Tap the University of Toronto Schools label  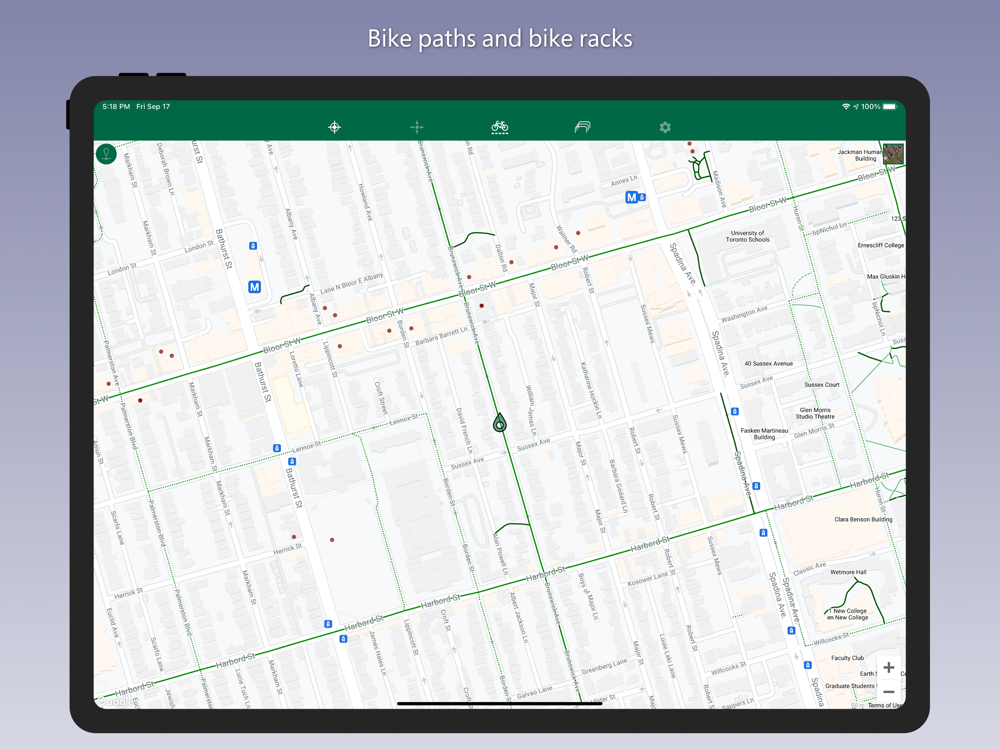(x=747, y=237)
